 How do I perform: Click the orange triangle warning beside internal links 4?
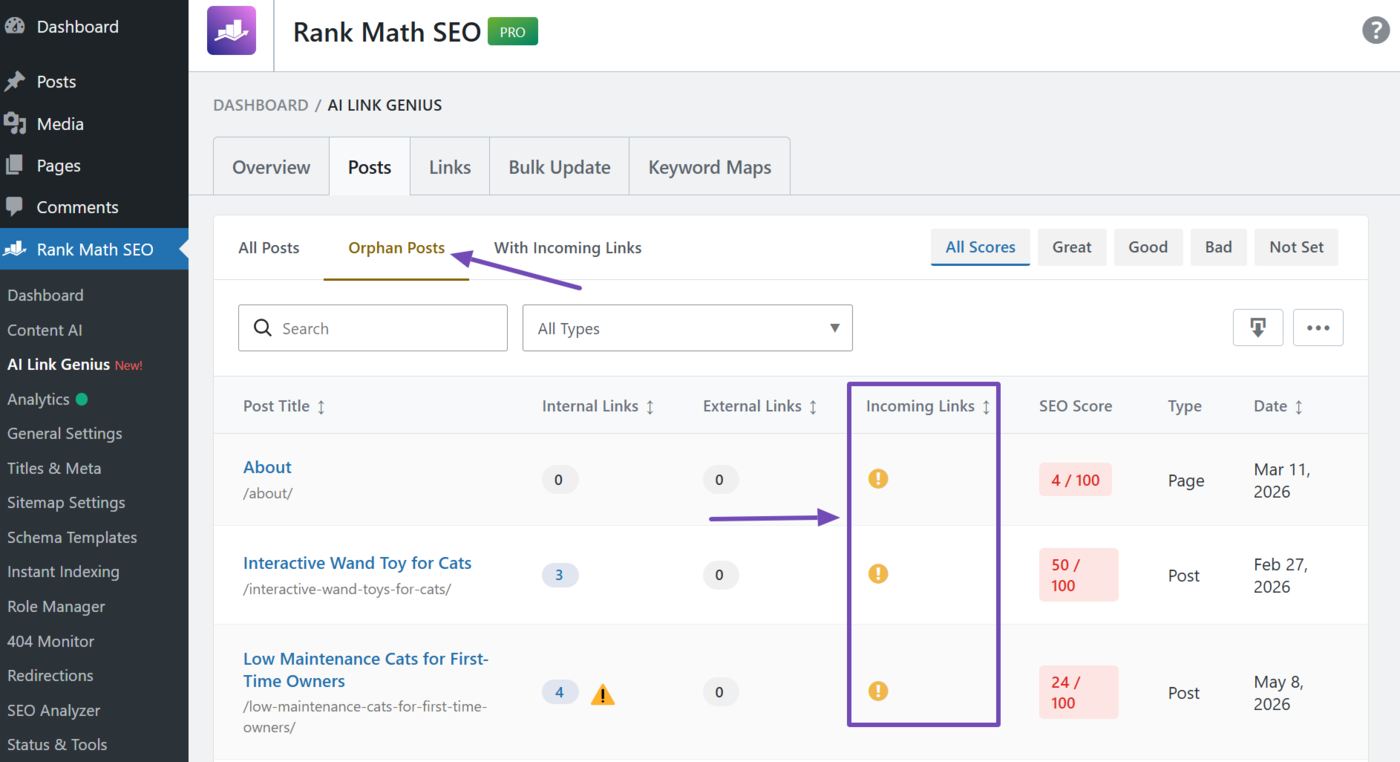[602, 694]
